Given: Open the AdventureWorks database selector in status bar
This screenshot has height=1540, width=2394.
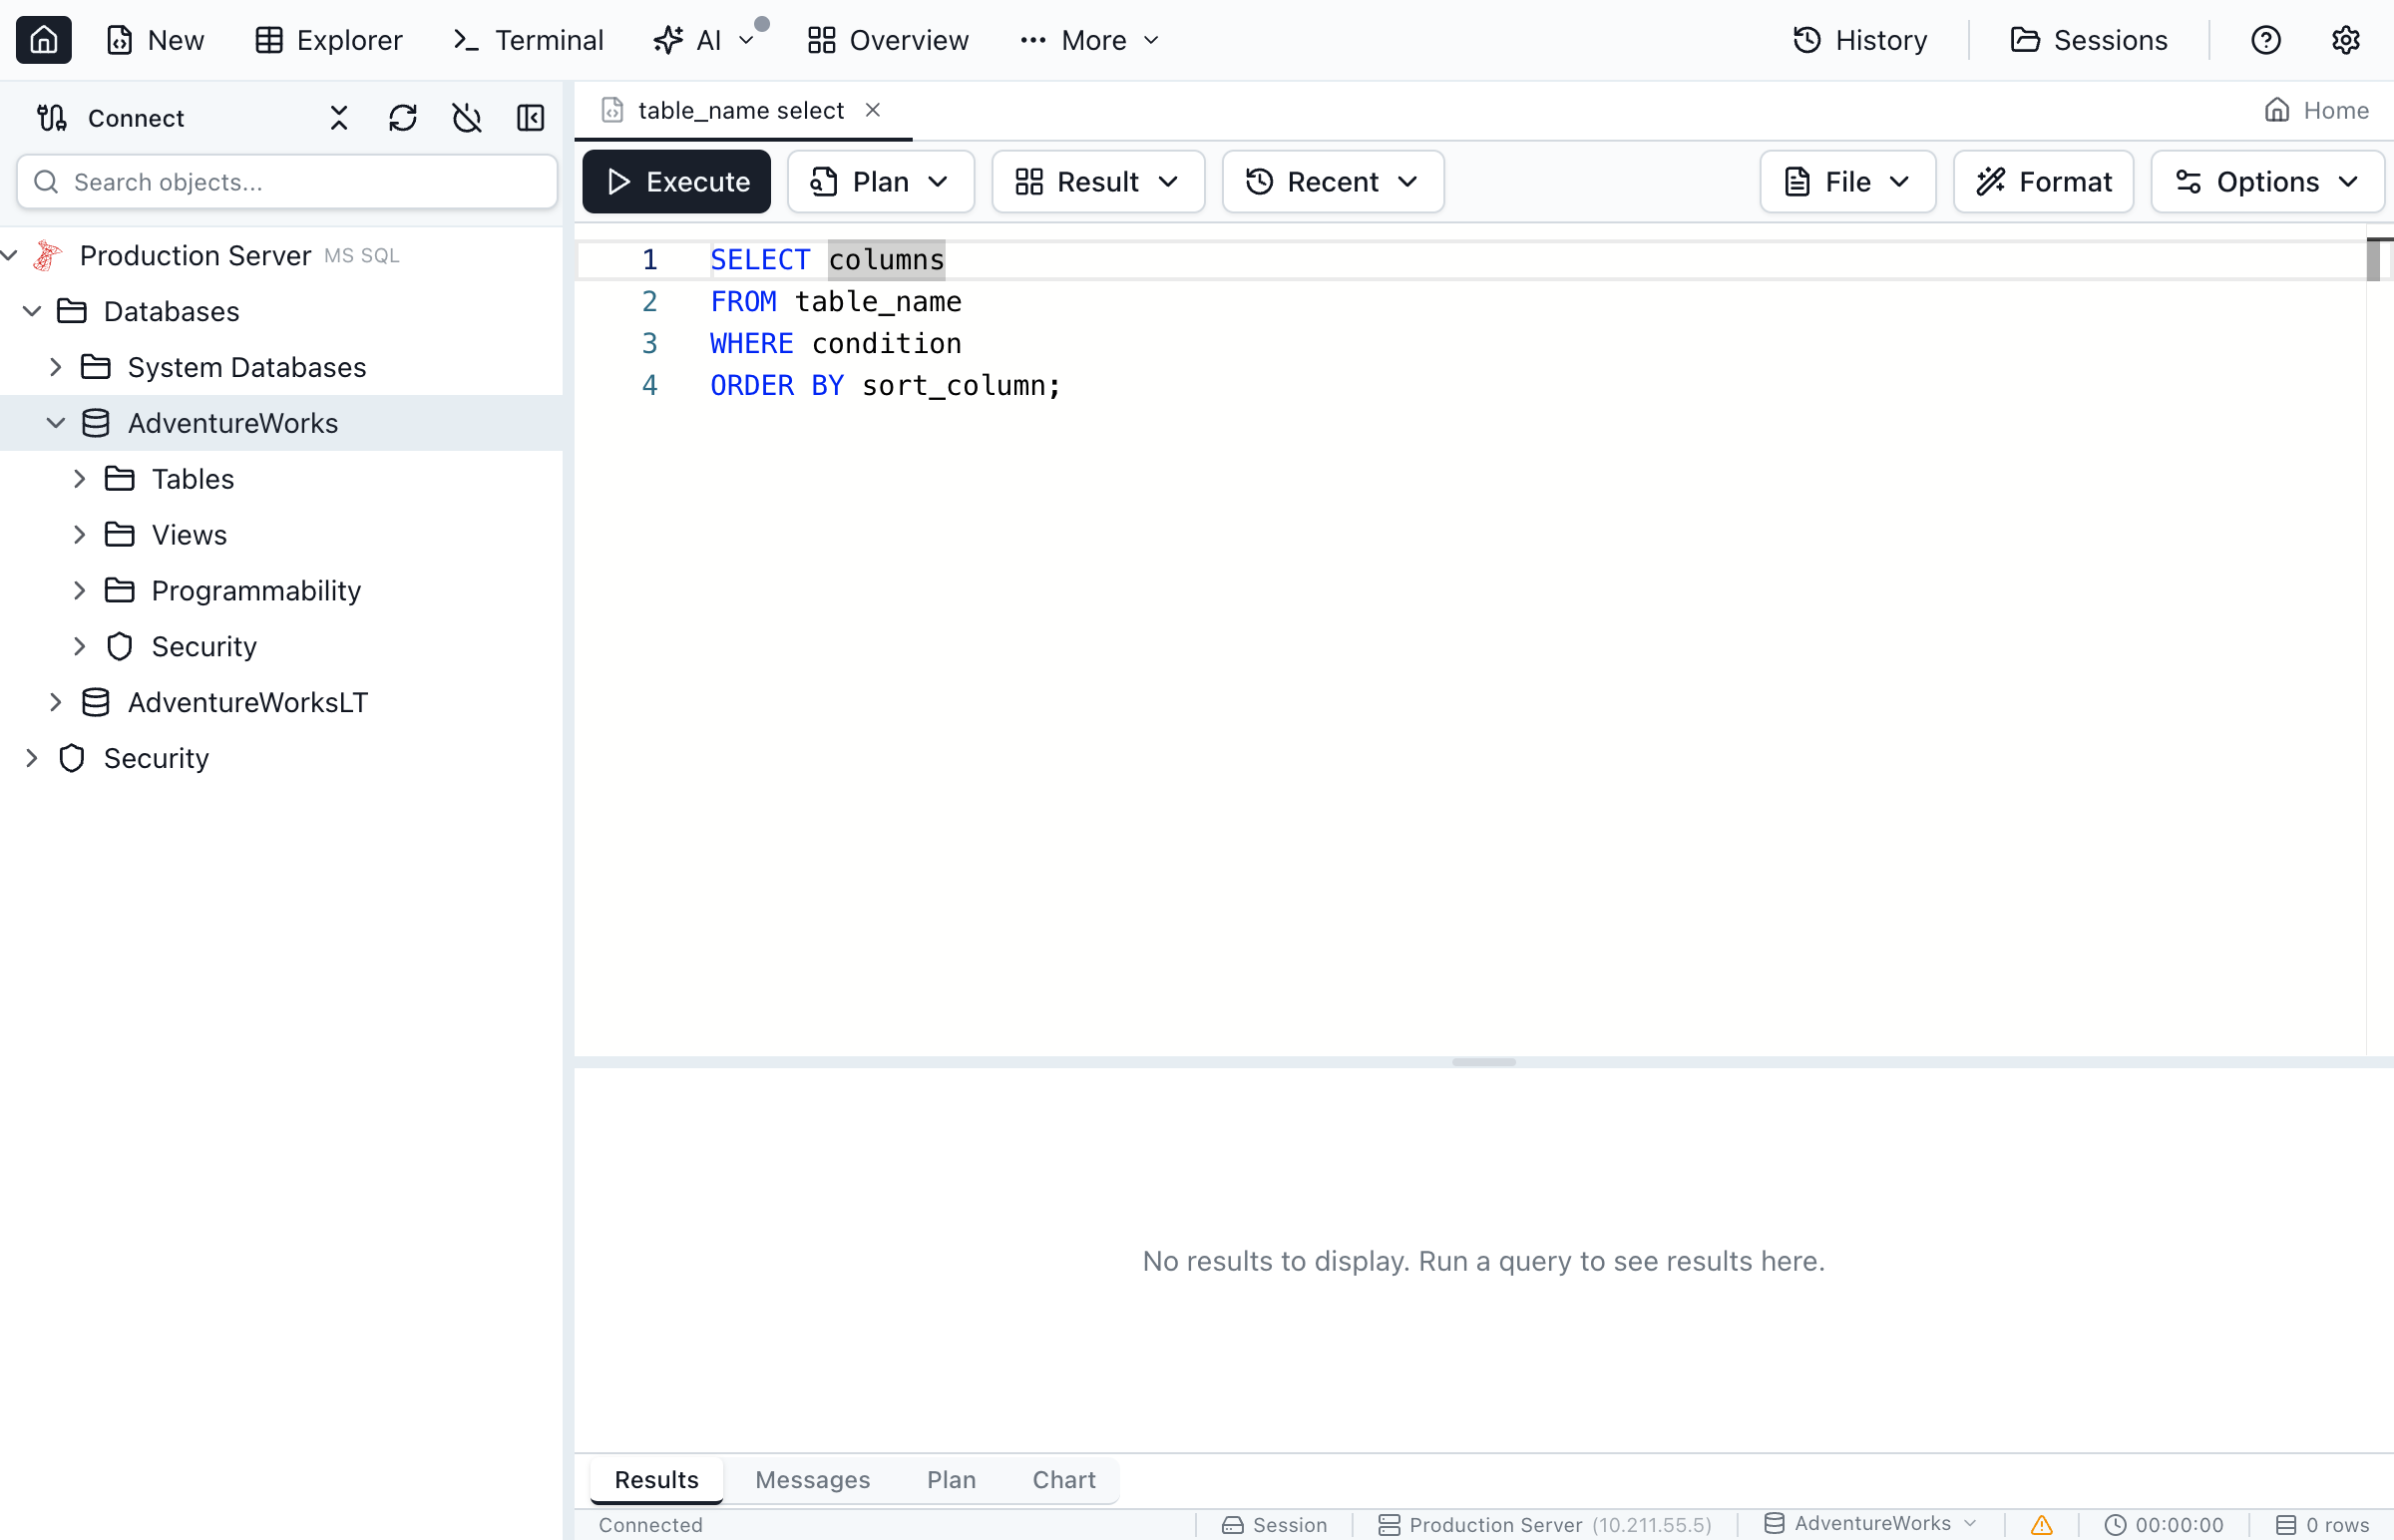Looking at the screenshot, I should [x=1870, y=1523].
